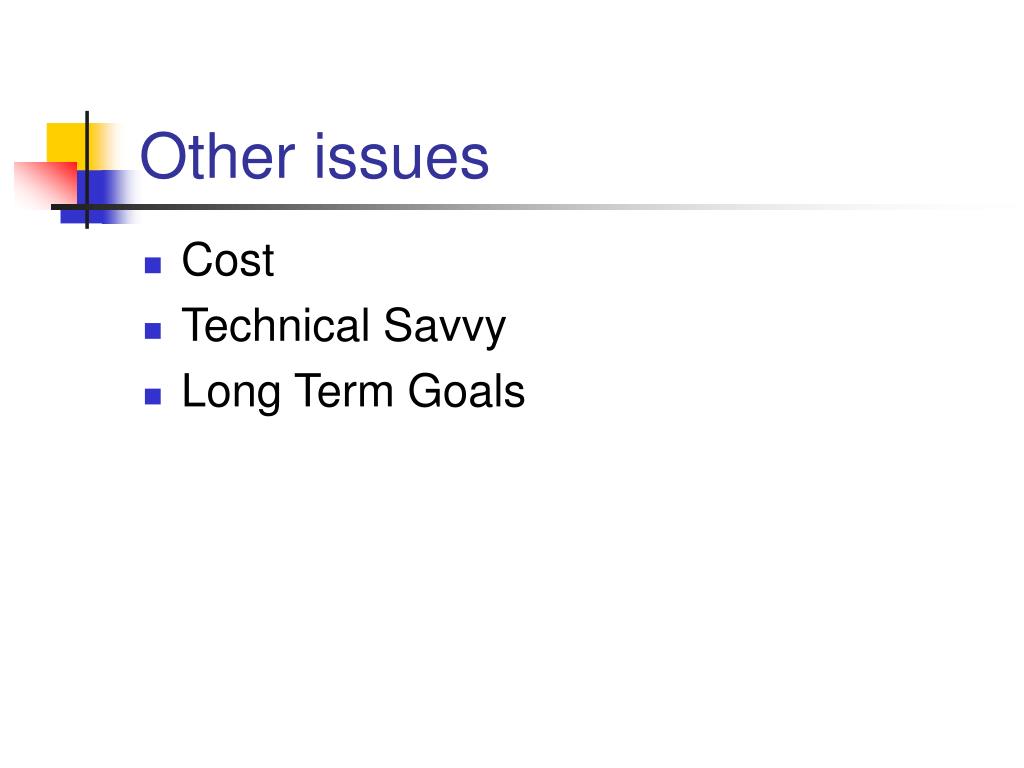Select the "Cost" bullet text
The width and height of the screenshot is (1024, 768).
click(x=228, y=260)
